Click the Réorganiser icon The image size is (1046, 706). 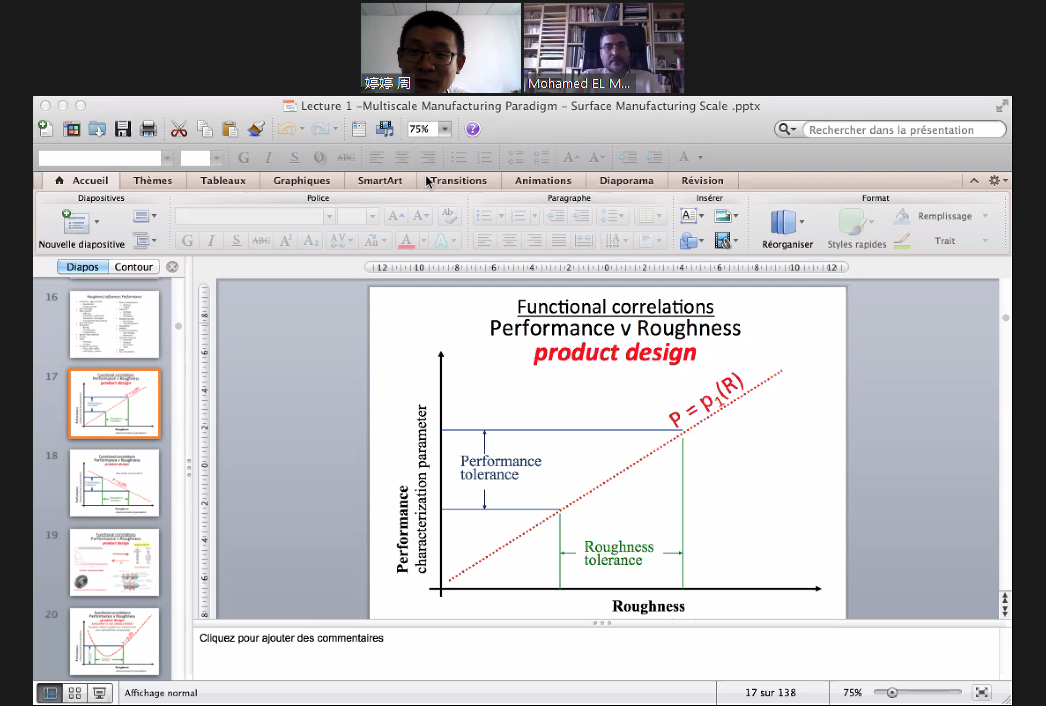(x=785, y=222)
